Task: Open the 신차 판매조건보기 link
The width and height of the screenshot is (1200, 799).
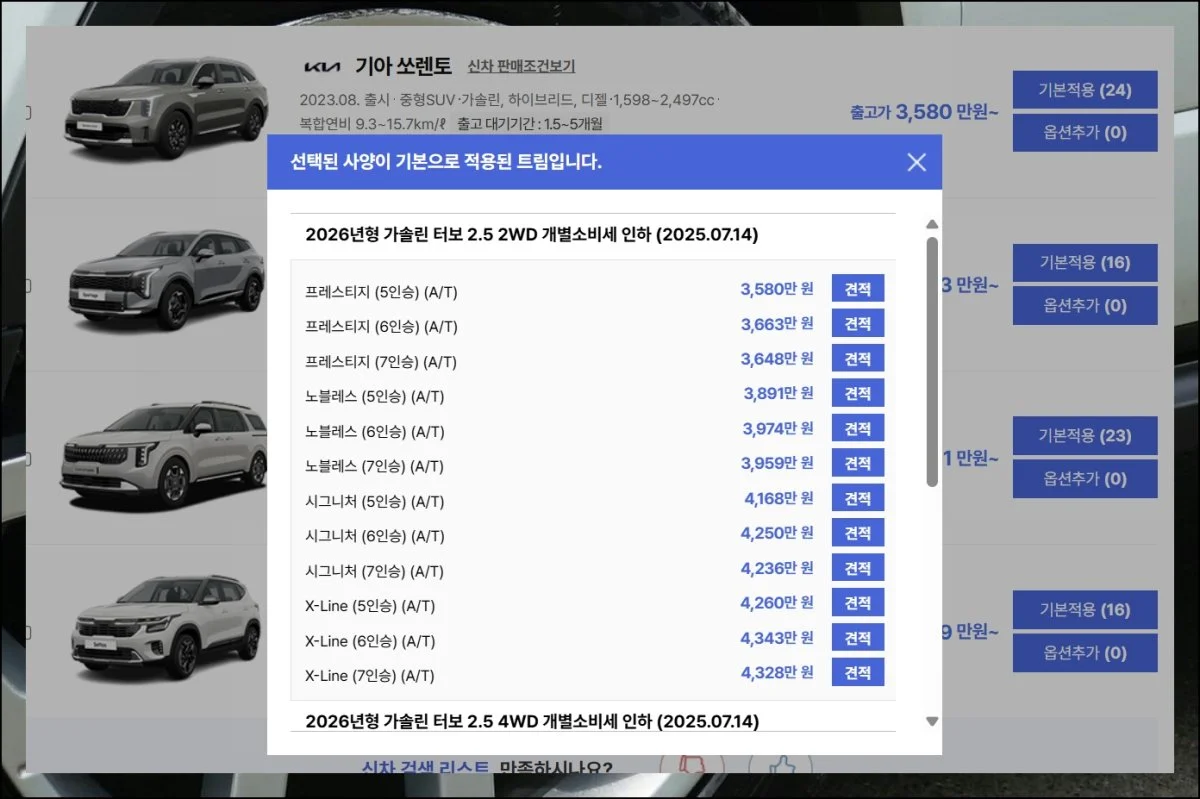Action: (x=521, y=66)
